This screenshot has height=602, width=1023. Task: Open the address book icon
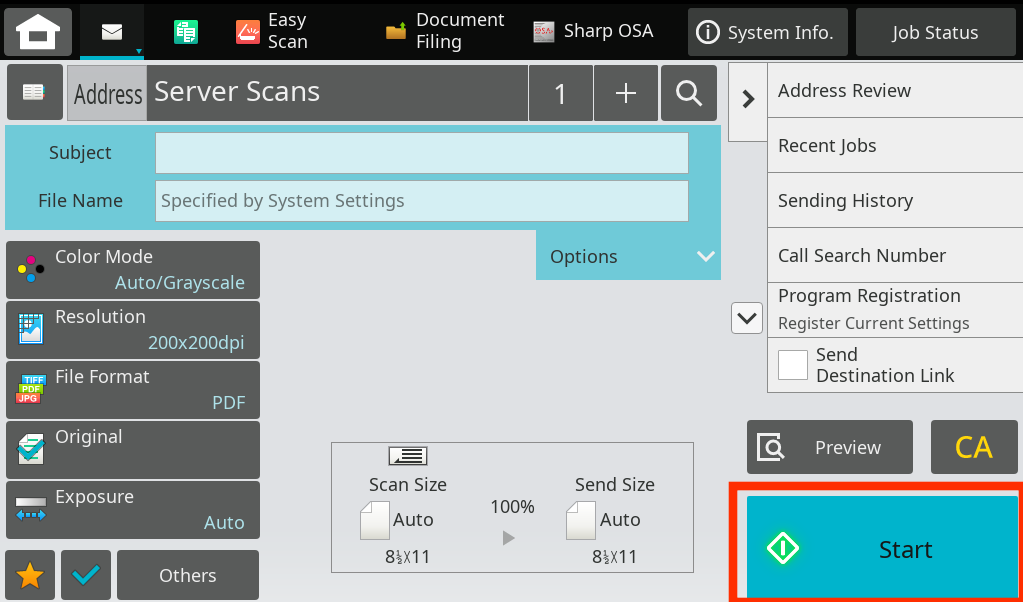click(x=34, y=92)
